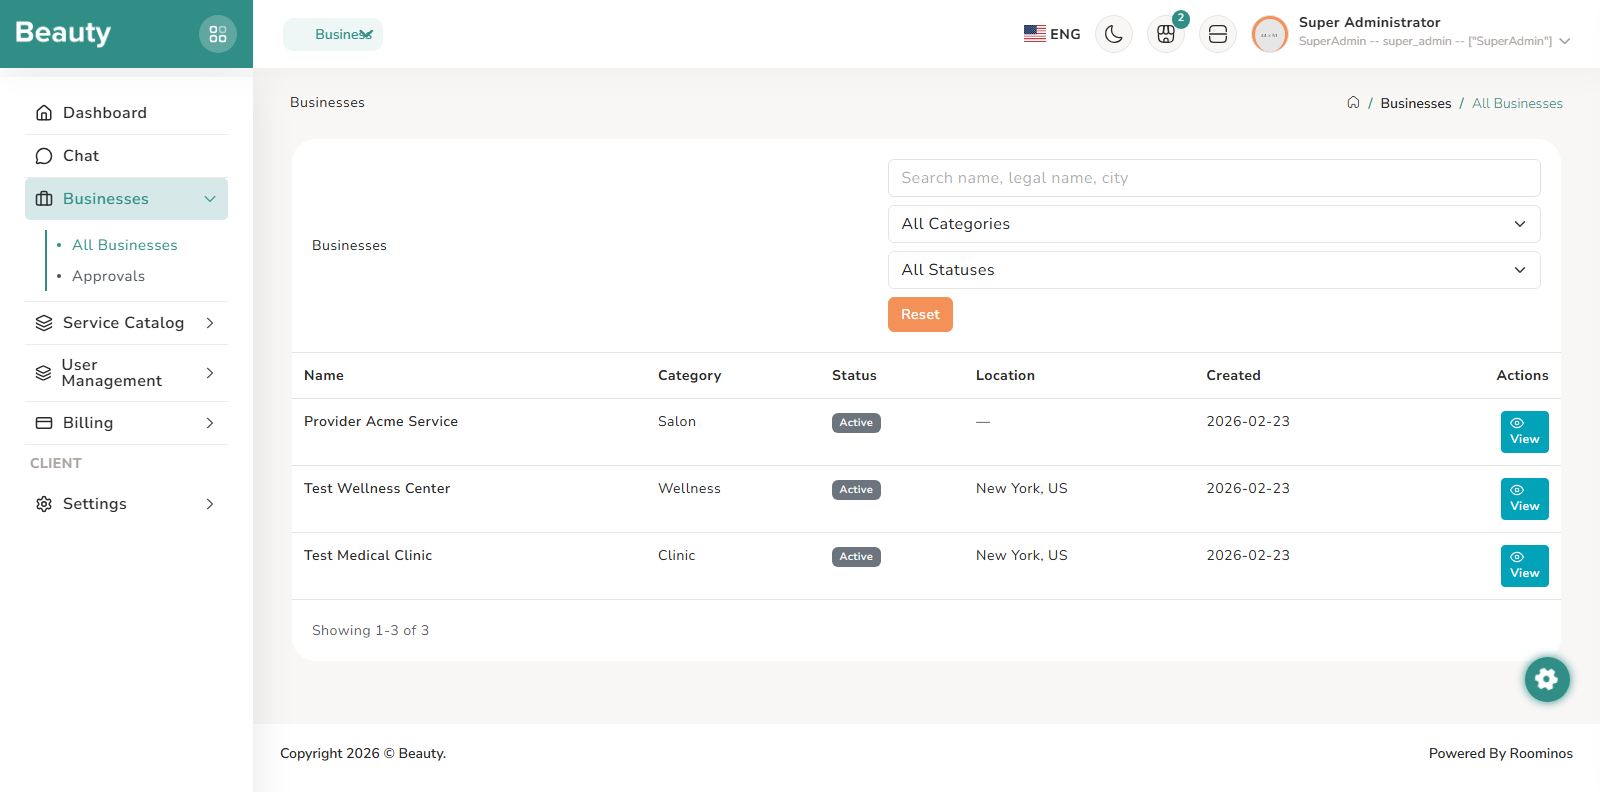Click the Showing 1-3 of 3 text
1600x792 pixels.
pos(370,630)
